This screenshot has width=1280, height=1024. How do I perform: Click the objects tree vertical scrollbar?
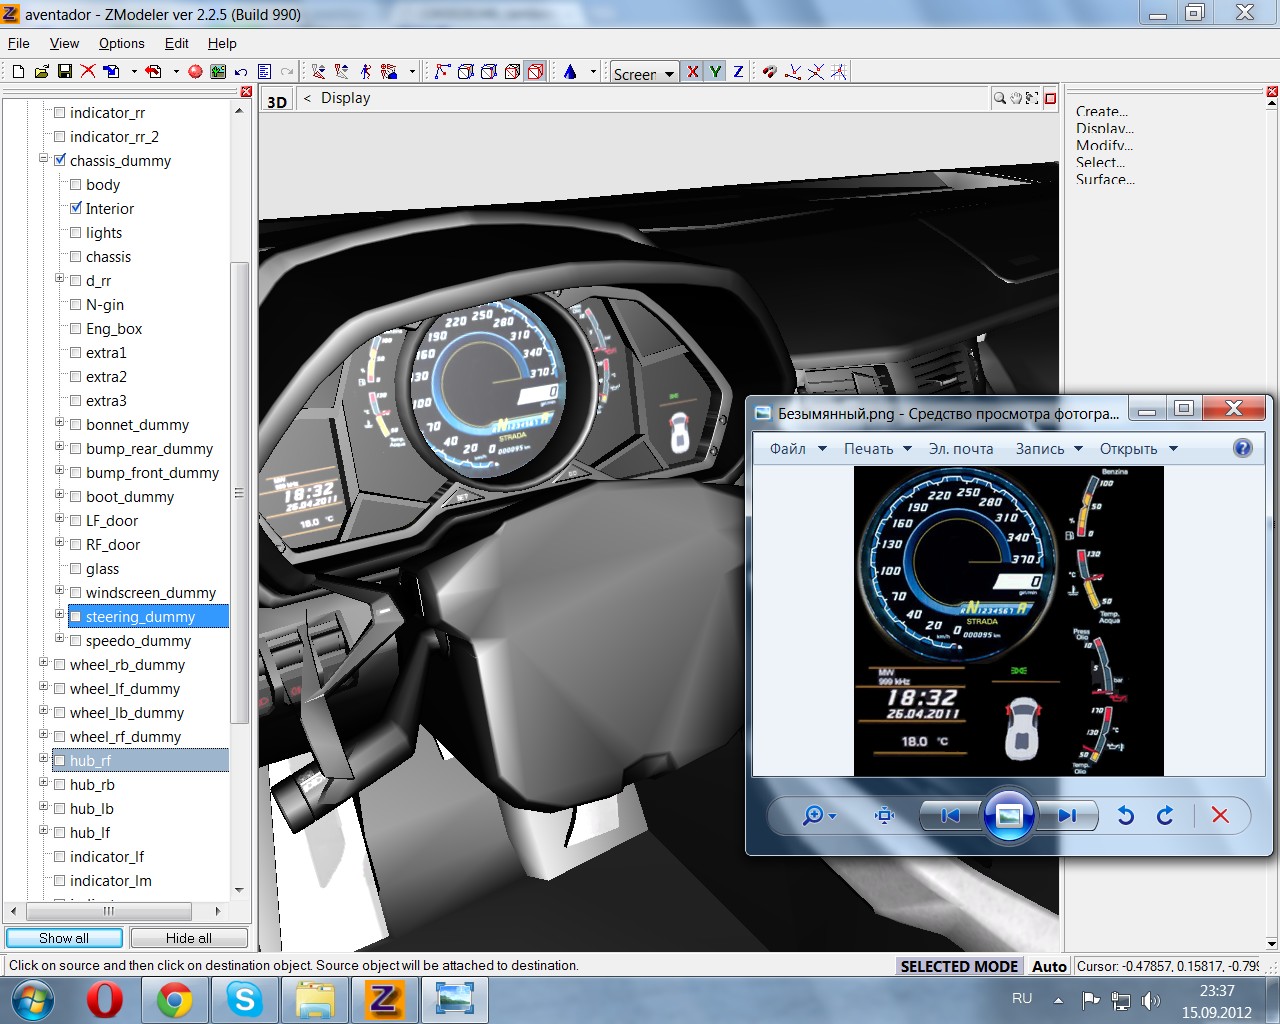click(x=239, y=492)
